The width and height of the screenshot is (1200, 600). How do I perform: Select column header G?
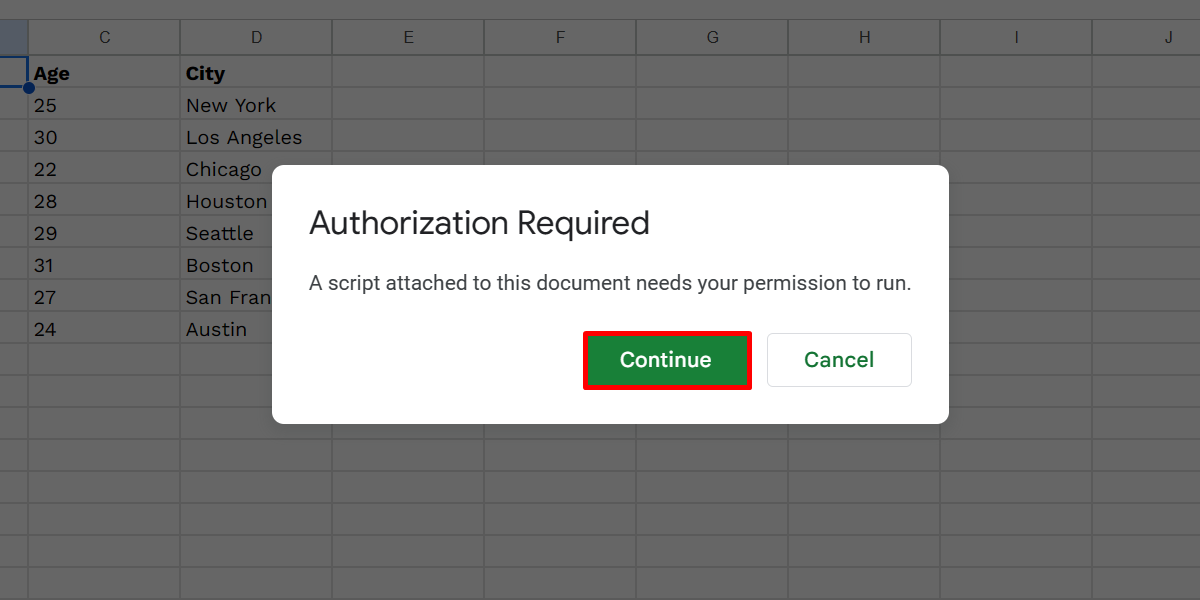[712, 36]
